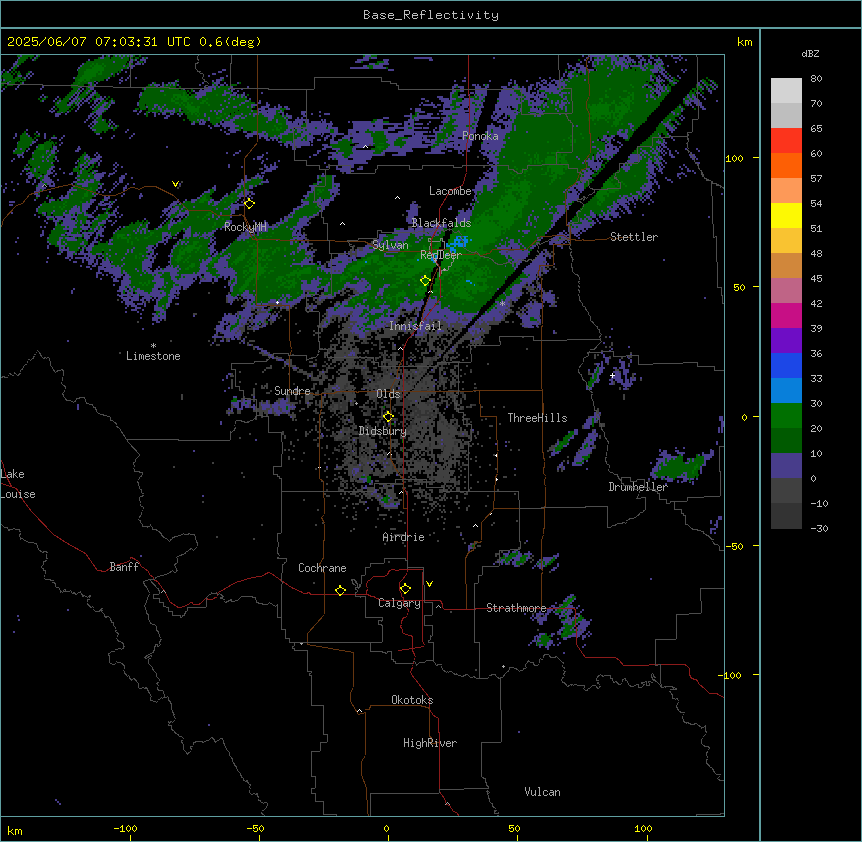Click the -30 value on dBZ scale
862x842 pixels.
pos(819,528)
